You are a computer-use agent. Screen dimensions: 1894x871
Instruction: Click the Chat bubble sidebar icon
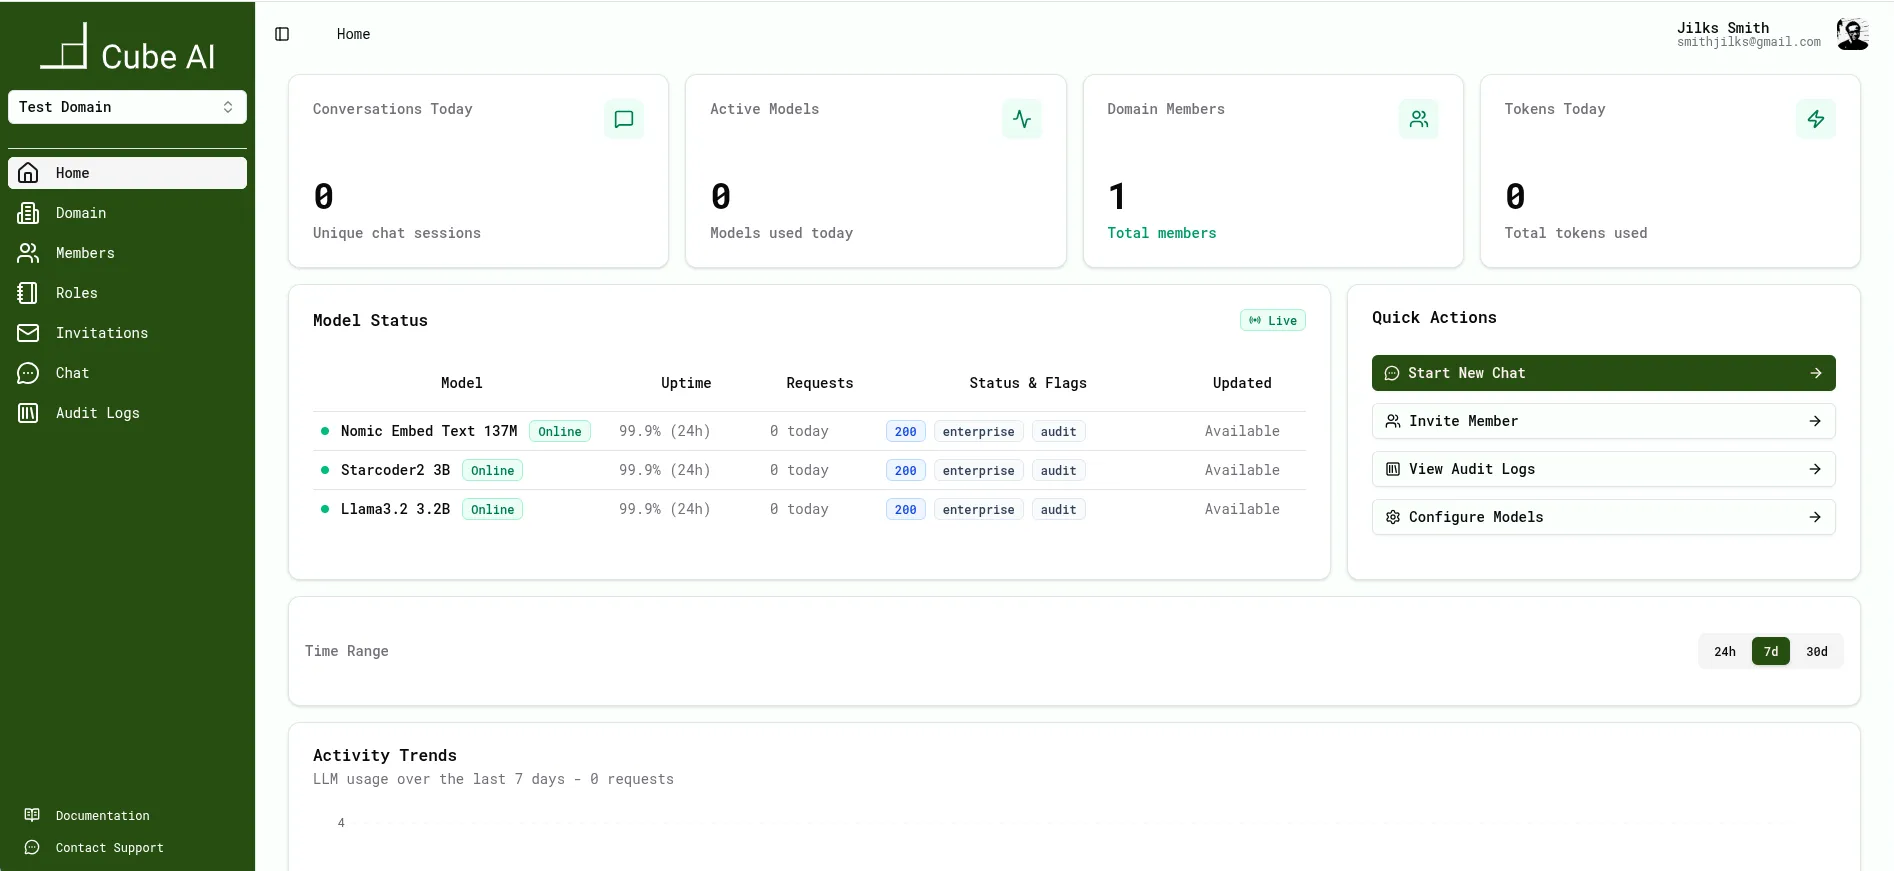(28, 373)
